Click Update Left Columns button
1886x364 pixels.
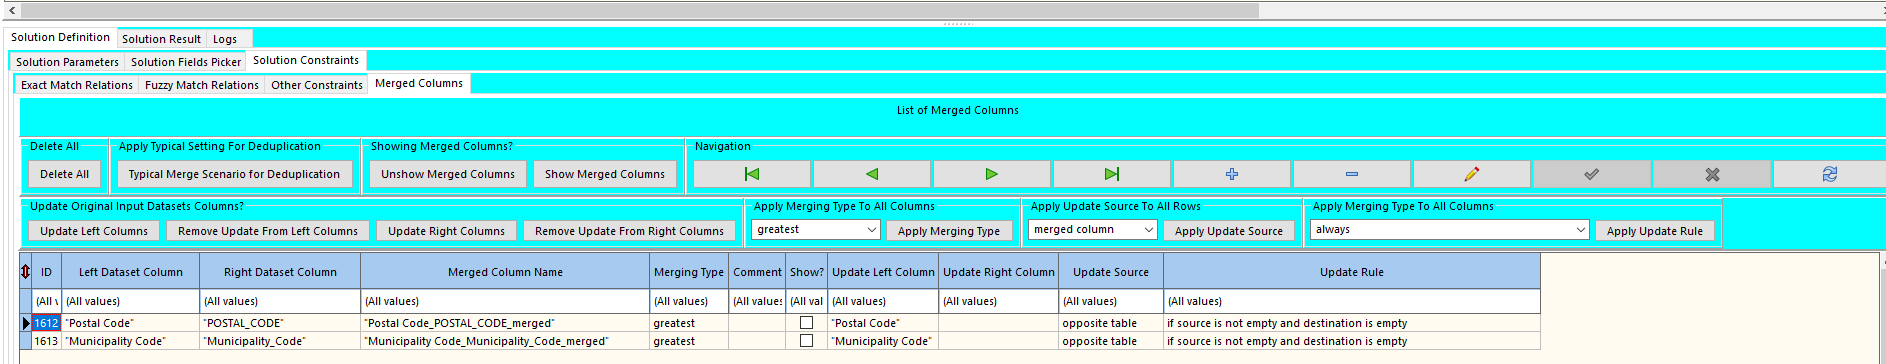pos(94,231)
